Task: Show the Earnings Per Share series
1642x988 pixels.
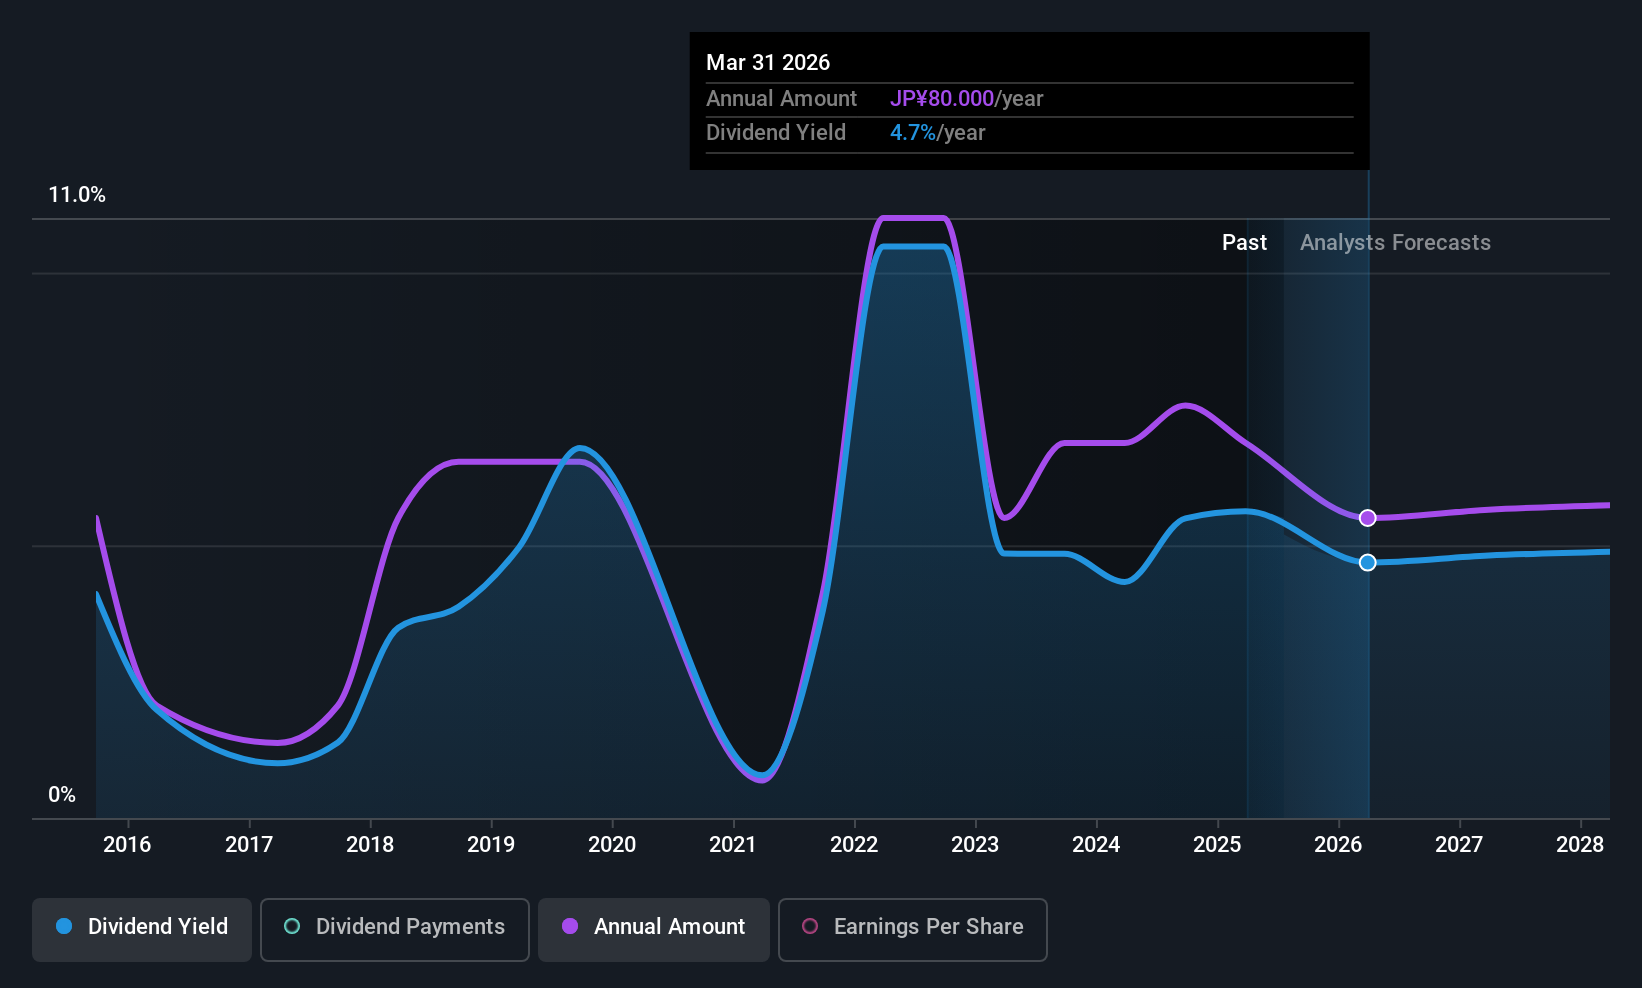Action: [912, 929]
